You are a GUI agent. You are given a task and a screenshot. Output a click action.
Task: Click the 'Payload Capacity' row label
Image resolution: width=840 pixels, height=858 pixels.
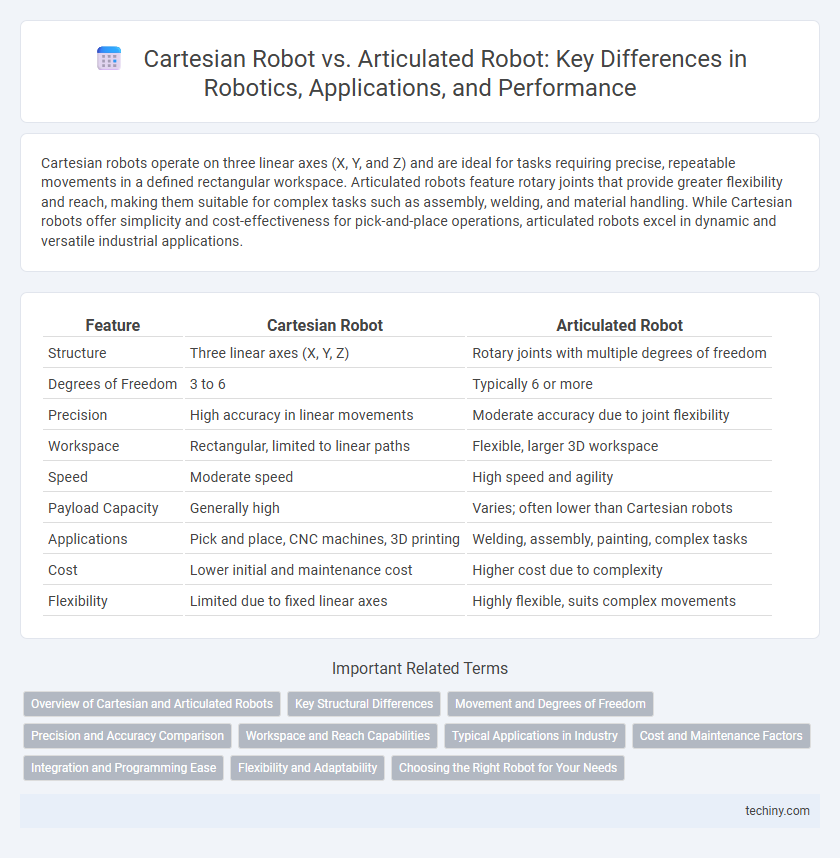point(103,508)
